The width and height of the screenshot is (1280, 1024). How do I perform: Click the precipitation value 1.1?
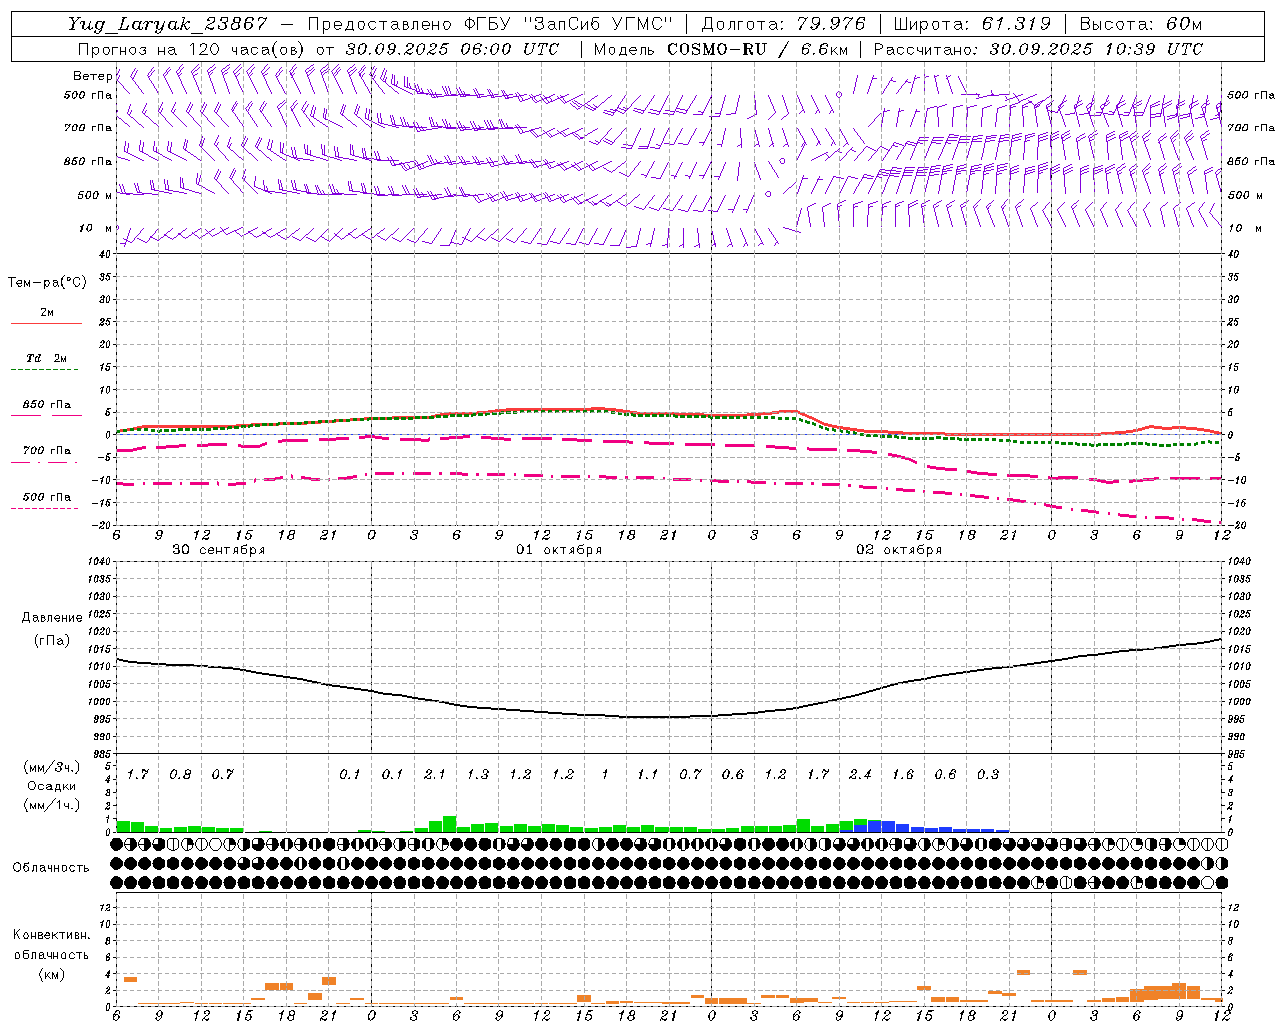(648, 775)
